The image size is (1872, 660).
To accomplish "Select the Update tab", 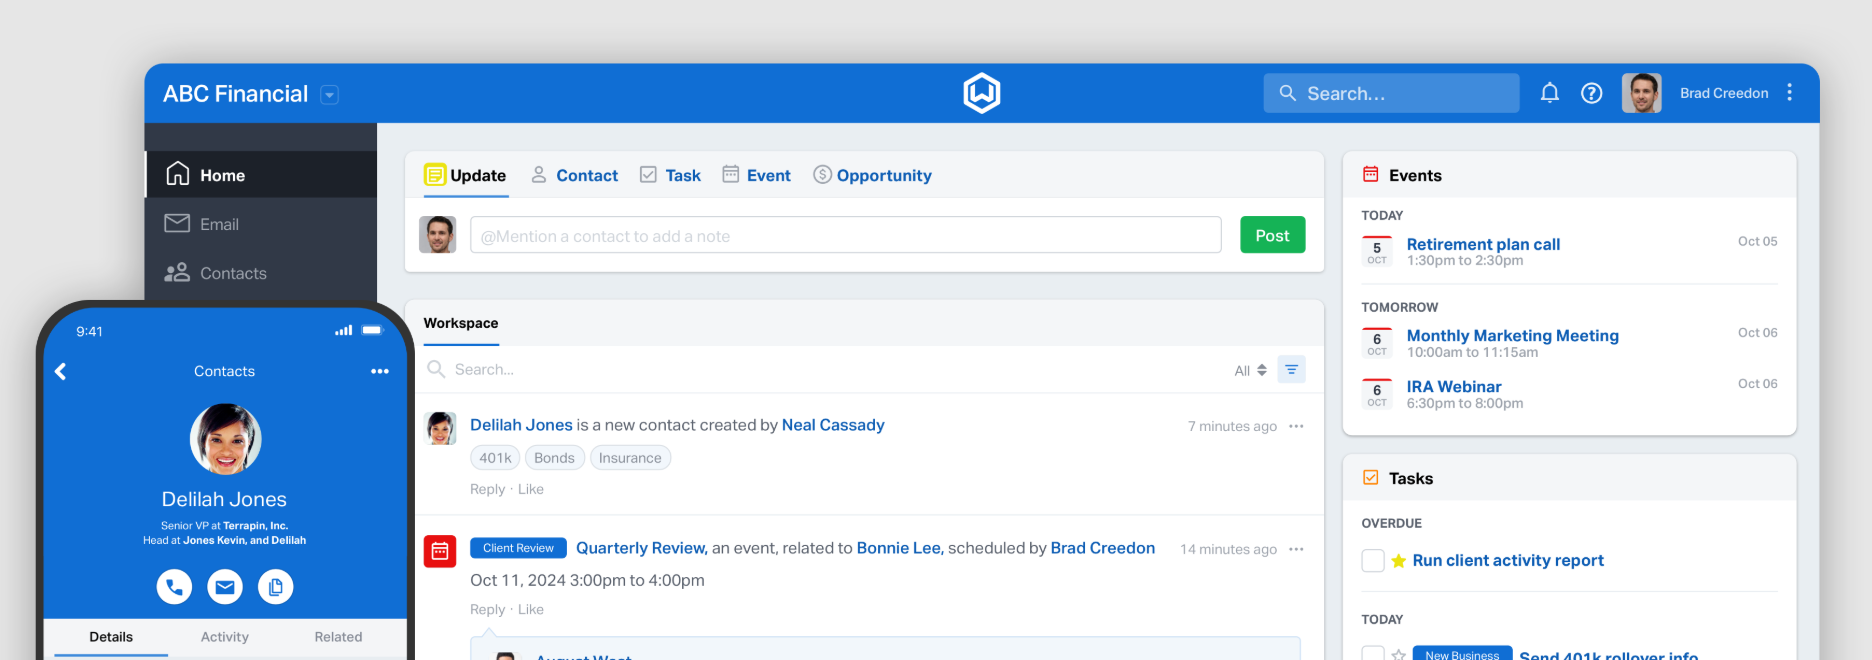I will click(465, 175).
